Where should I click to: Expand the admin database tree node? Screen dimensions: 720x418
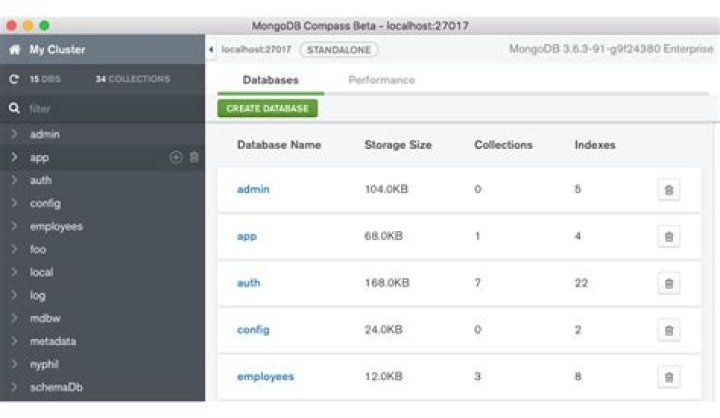click(x=14, y=134)
